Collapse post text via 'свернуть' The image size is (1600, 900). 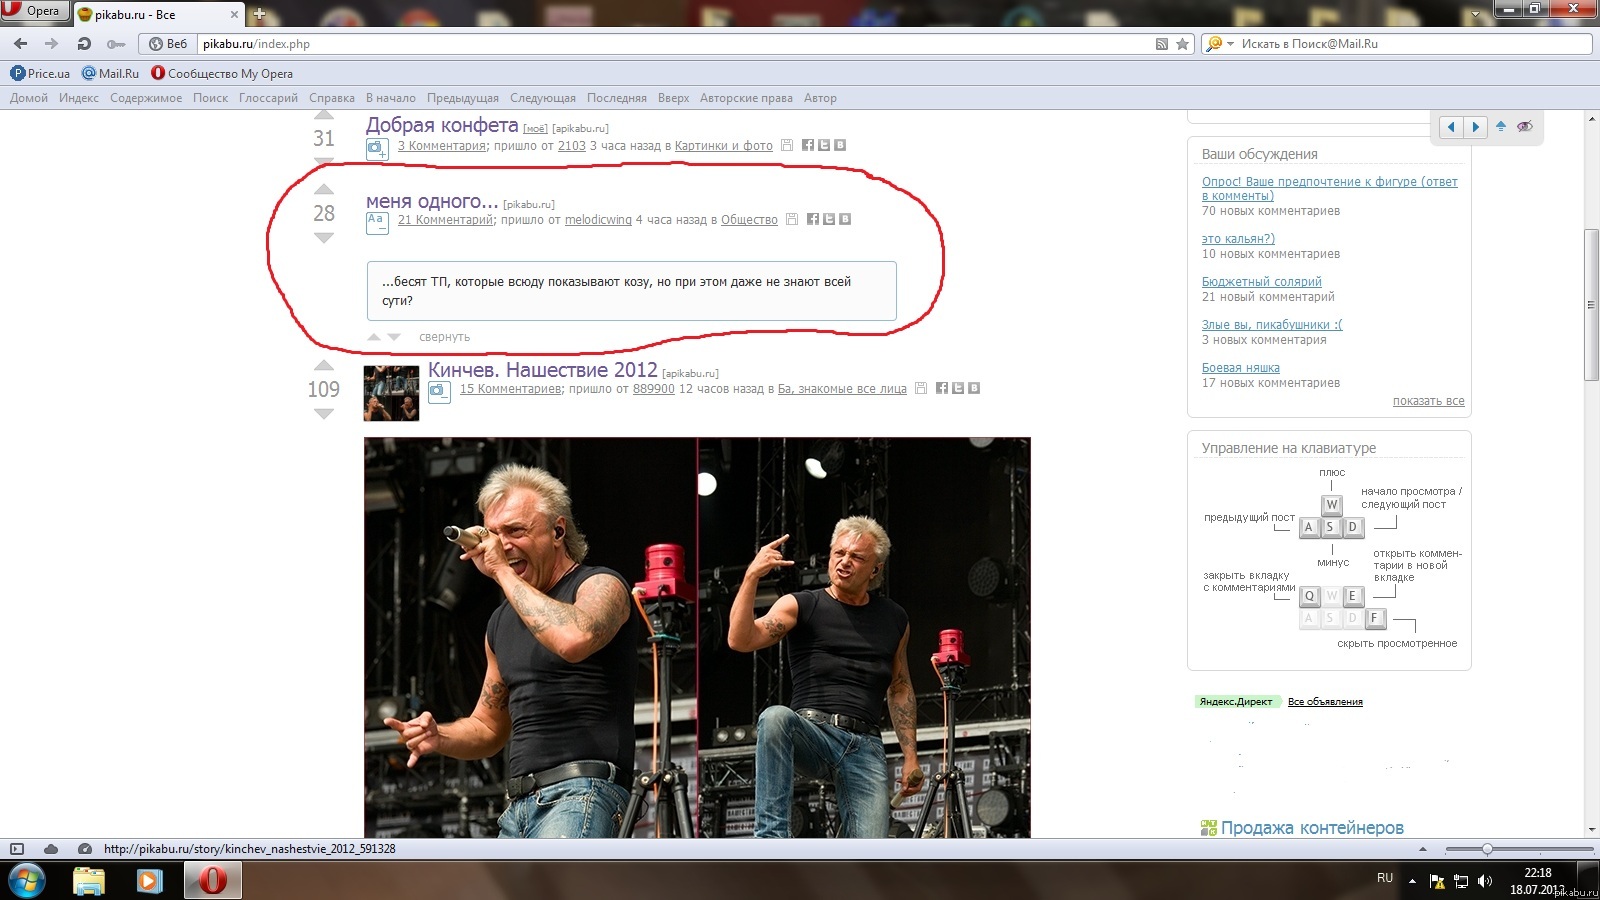(x=444, y=337)
